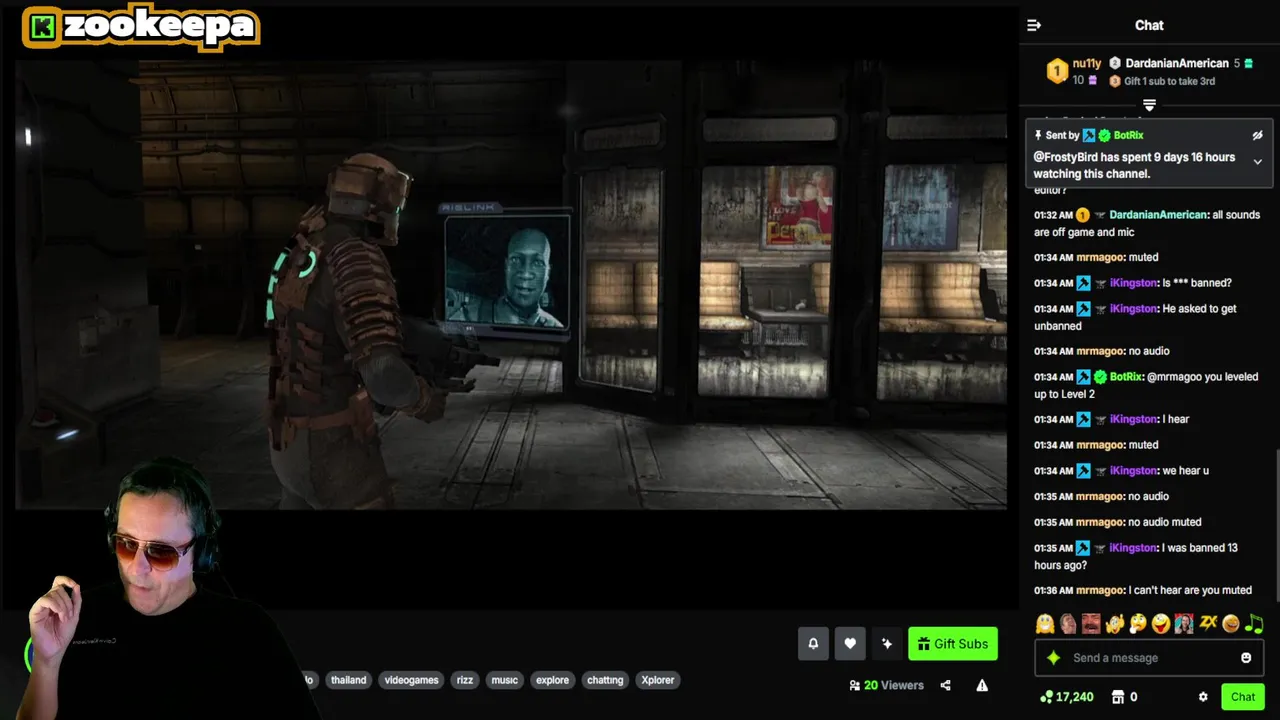Image resolution: width=1280 pixels, height=720 pixels.
Task: Click the nu11y username in the leaderboard
Action: (x=1086, y=63)
